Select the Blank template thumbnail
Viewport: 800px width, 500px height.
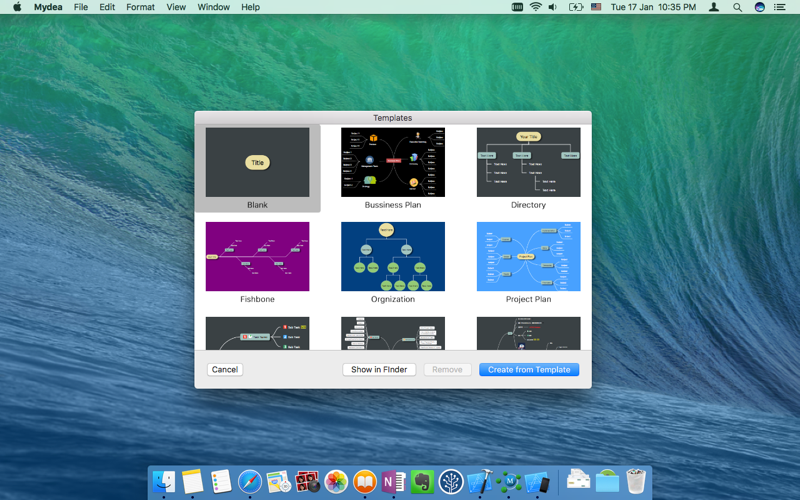pos(257,162)
